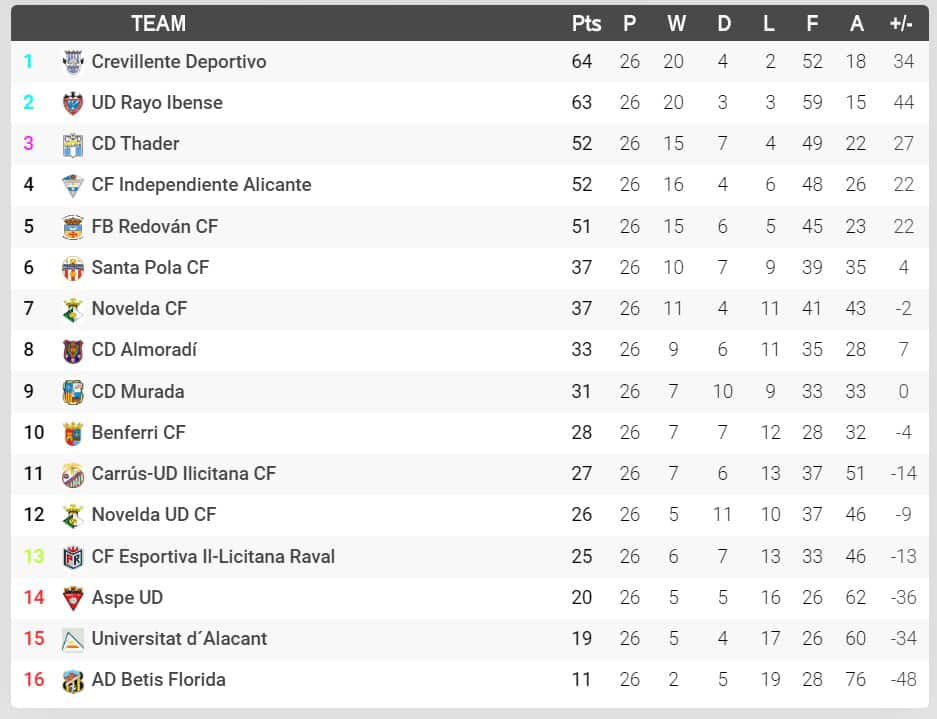
Task: Click the Crevillente Deportivo club crest
Action: click(x=73, y=62)
